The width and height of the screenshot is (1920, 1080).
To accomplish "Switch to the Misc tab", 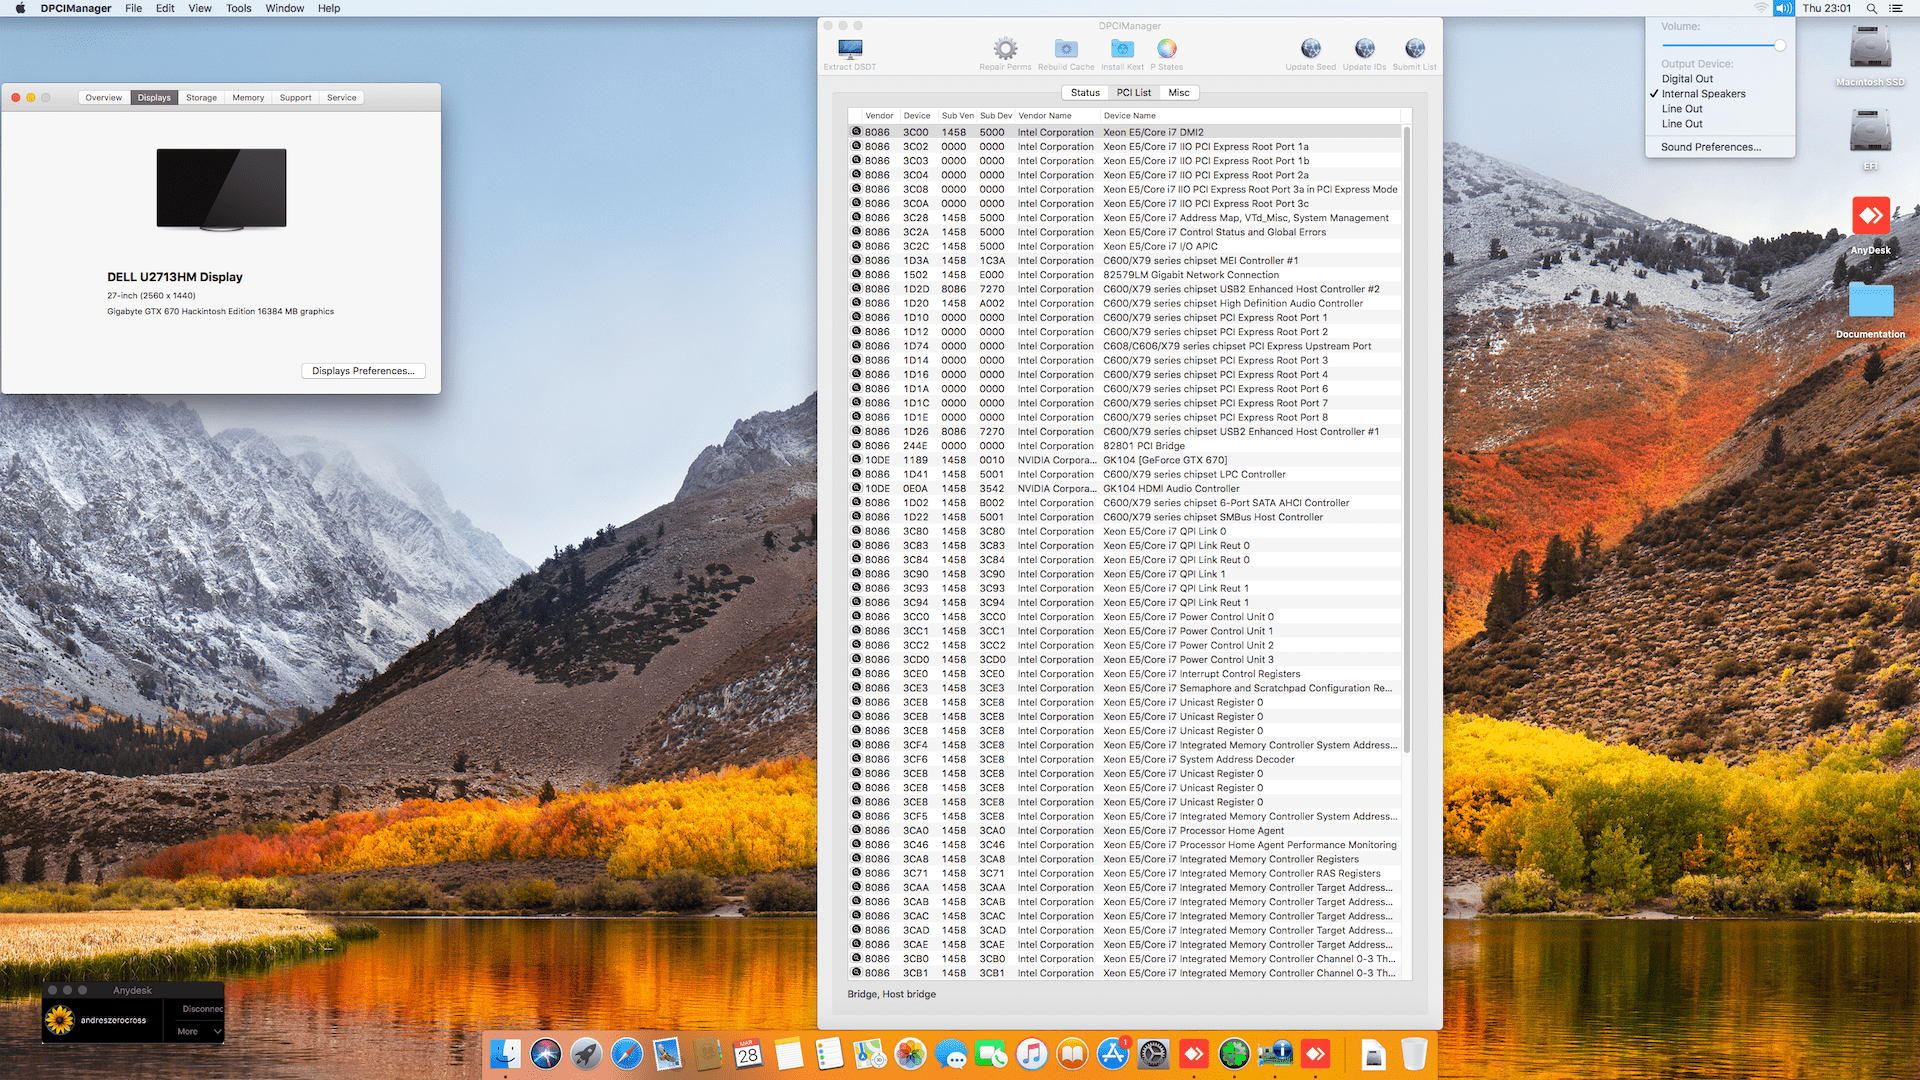I will [1179, 92].
